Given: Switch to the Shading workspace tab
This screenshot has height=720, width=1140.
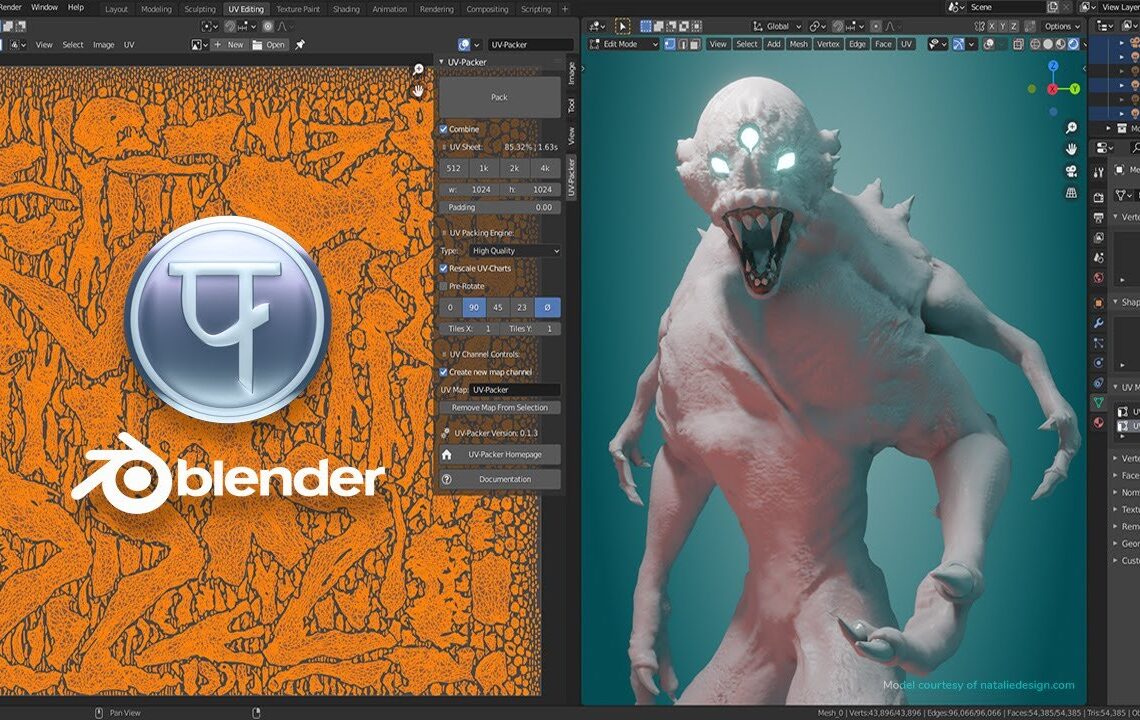Looking at the screenshot, I should (345, 9).
